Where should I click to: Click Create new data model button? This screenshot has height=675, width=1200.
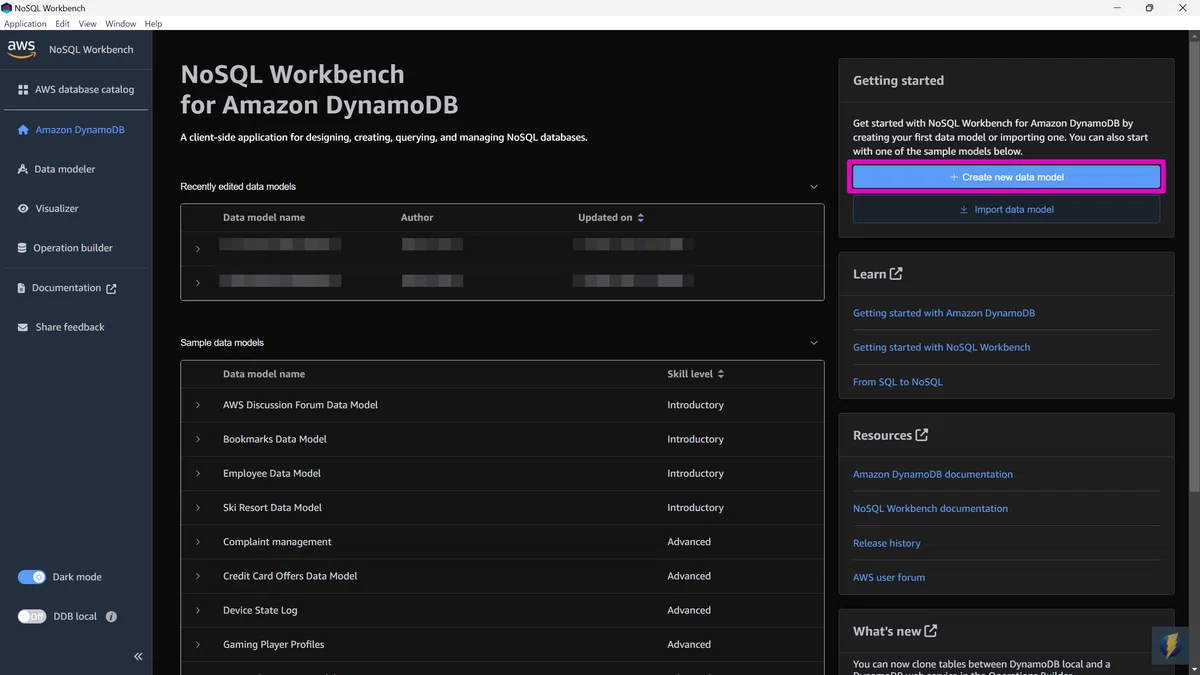tap(1006, 177)
